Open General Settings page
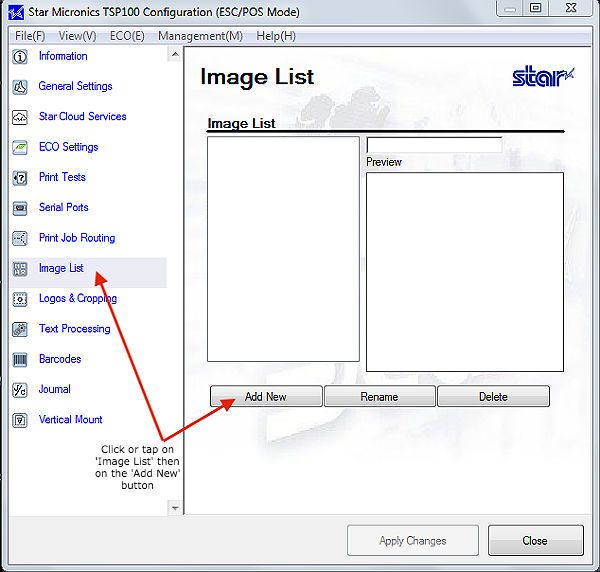Viewport: 600px width, 572px height. (75, 86)
